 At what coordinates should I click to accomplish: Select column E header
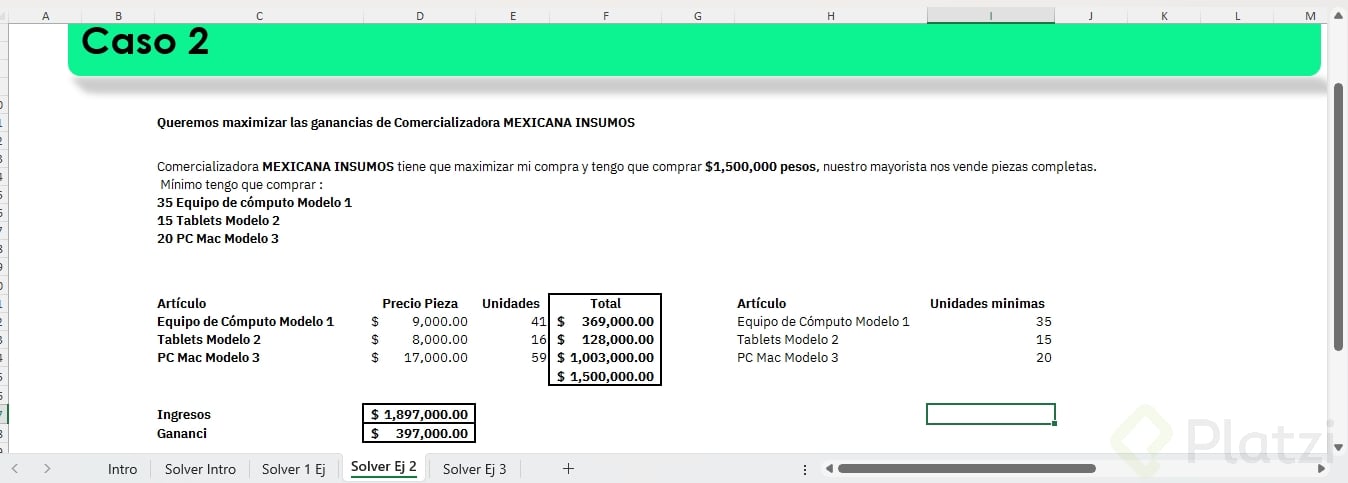(x=513, y=15)
